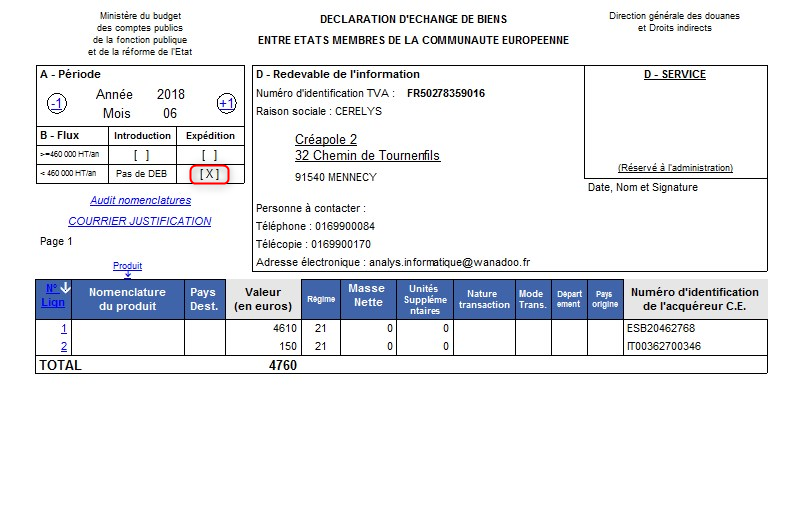Check Expédition box for >=460 000 HT/an

pos(210,155)
